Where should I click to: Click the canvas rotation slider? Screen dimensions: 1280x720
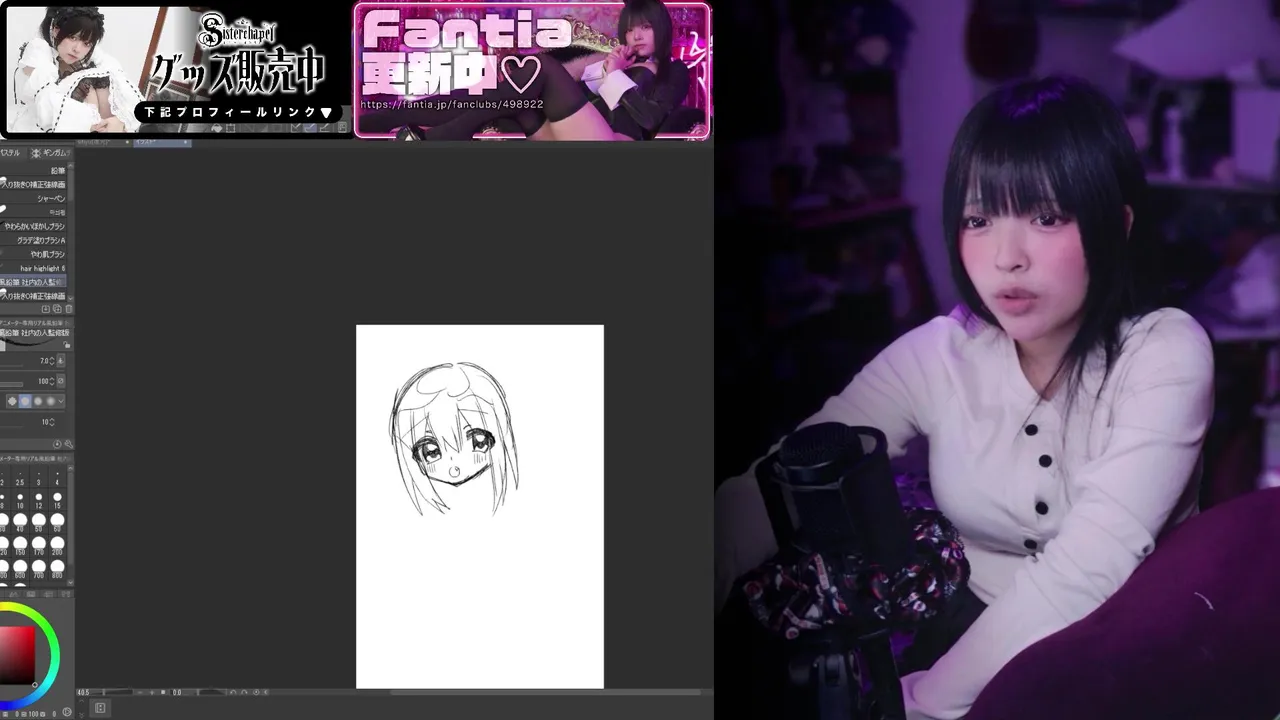[x=210, y=692]
